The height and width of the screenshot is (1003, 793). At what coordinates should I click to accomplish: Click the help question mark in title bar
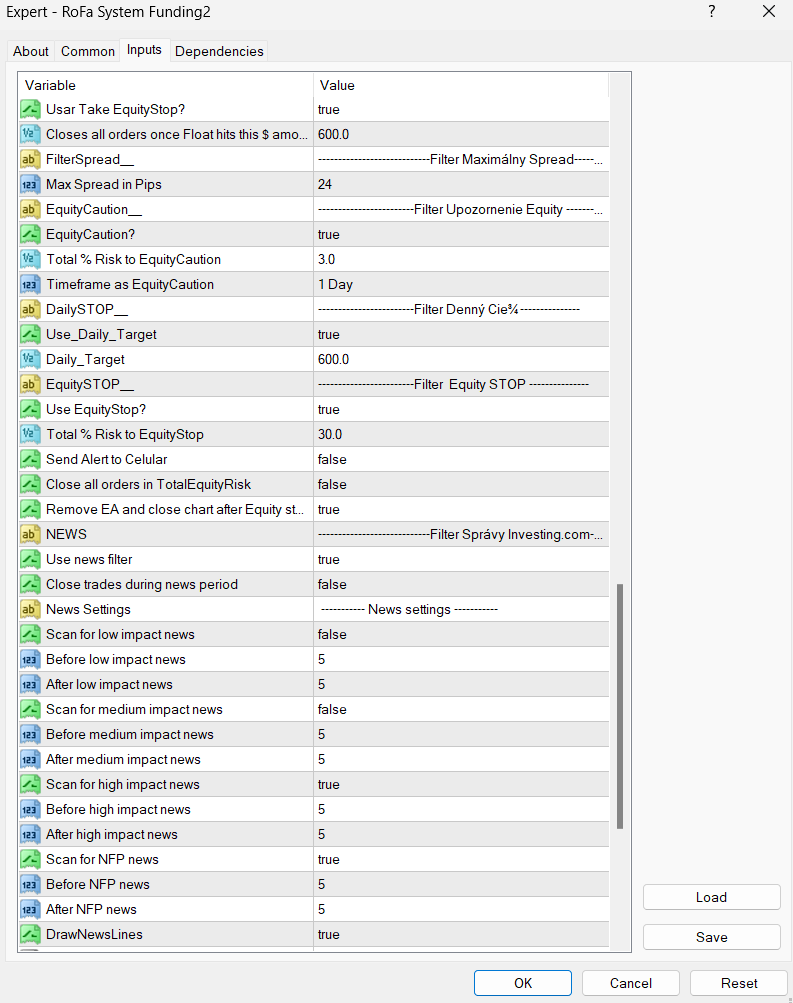(x=711, y=12)
